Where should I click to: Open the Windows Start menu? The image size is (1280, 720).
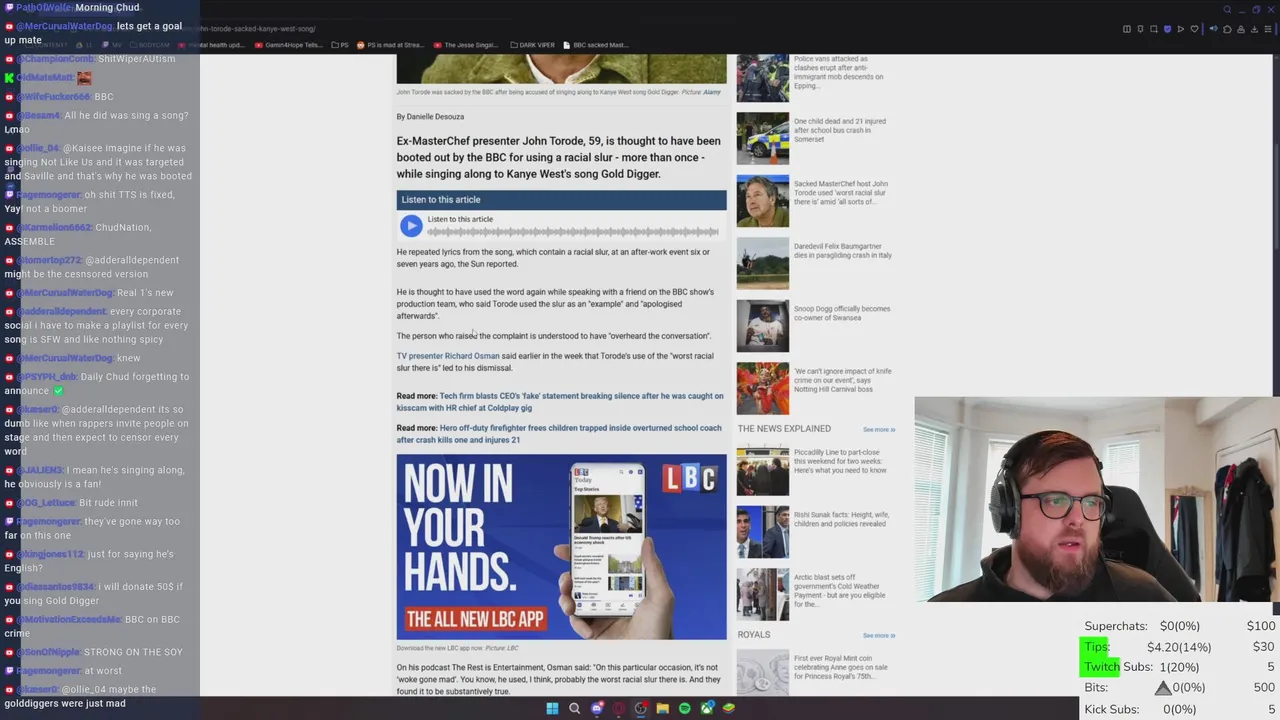click(x=552, y=708)
